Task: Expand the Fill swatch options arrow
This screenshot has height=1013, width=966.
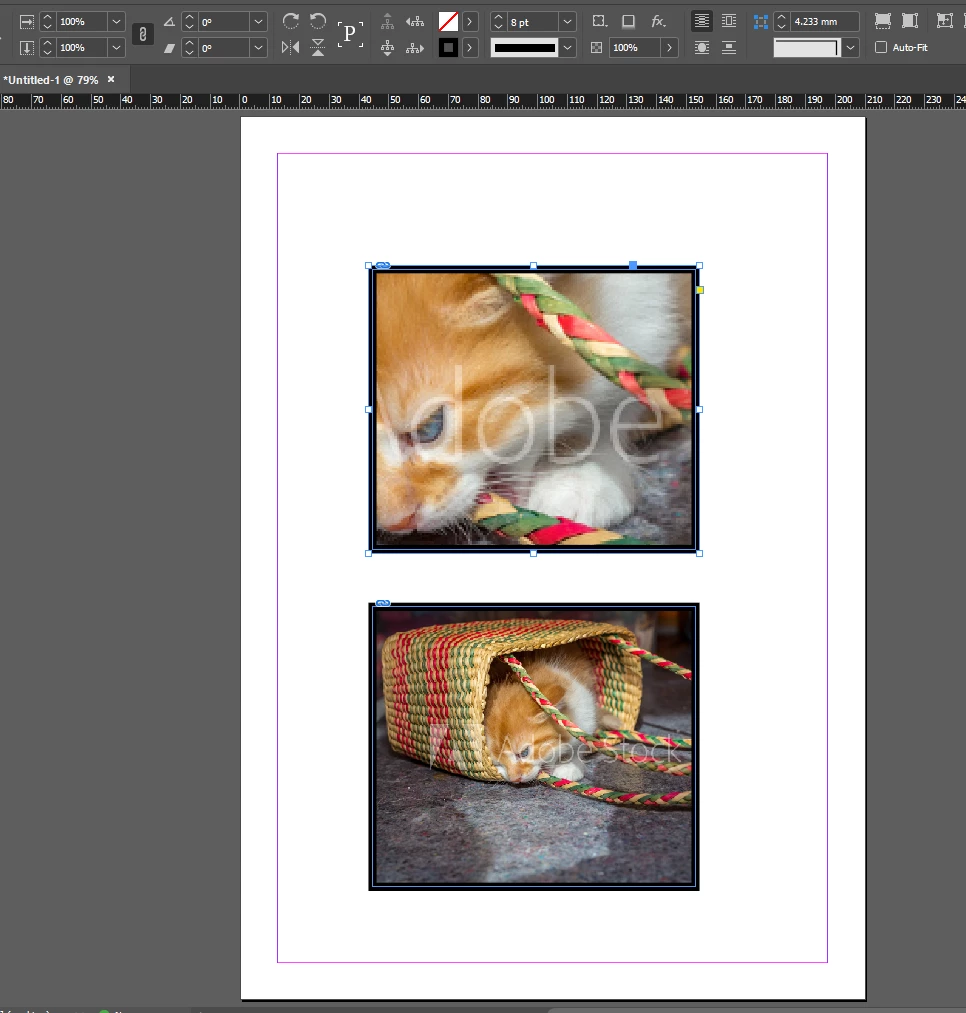Action: pos(470,22)
